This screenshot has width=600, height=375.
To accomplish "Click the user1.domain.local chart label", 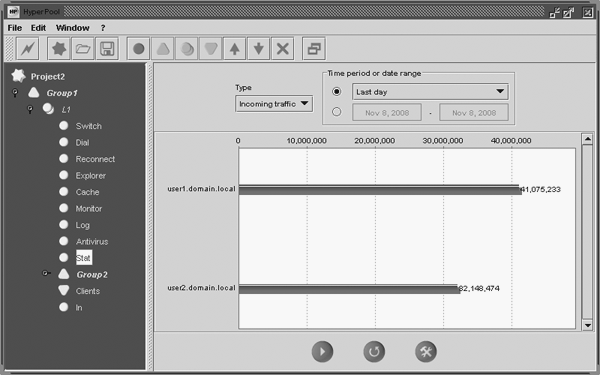I will pyautogui.click(x=201, y=189).
